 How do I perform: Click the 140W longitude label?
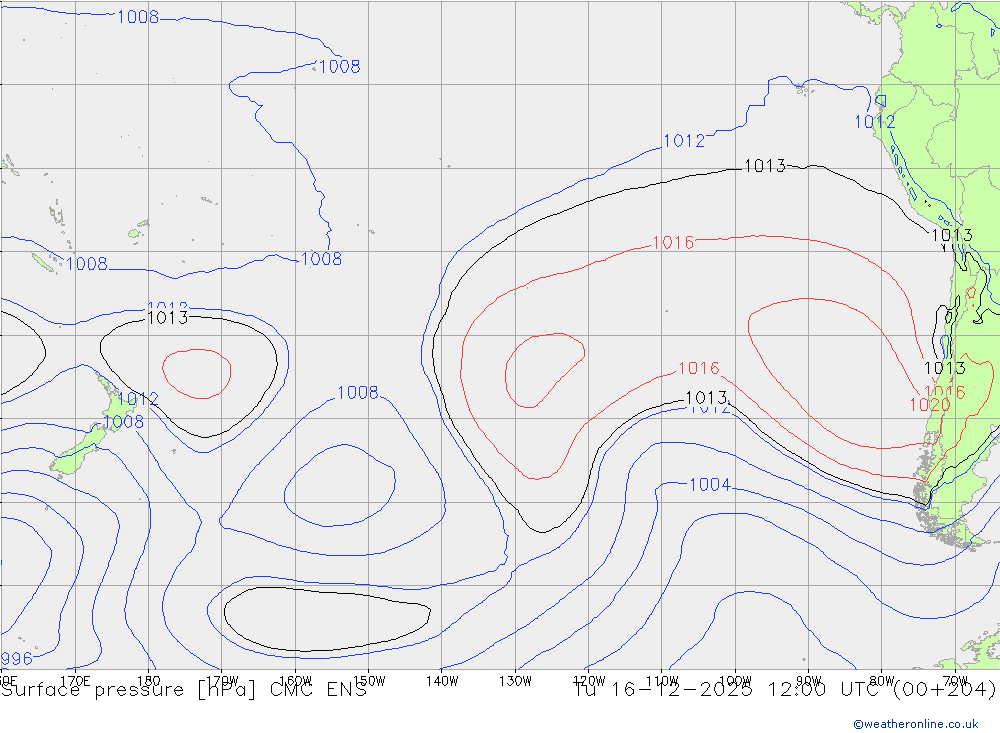pyautogui.click(x=442, y=681)
